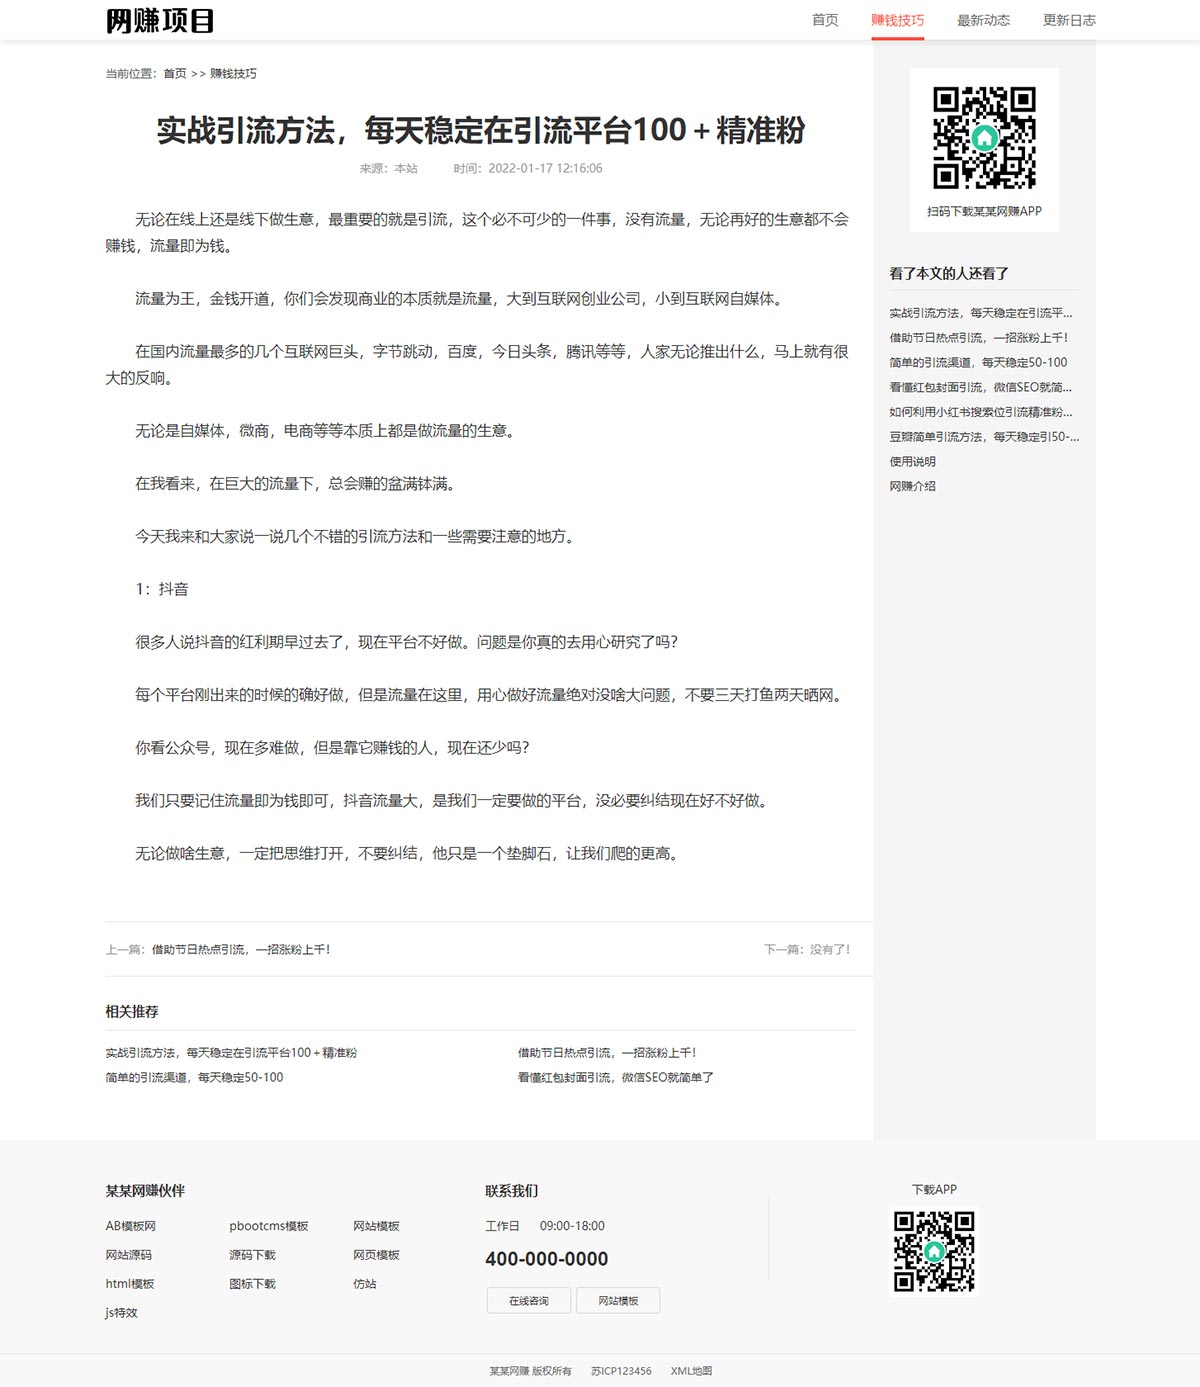
Task: Click the 网赚项目 site logo
Action: (160, 21)
